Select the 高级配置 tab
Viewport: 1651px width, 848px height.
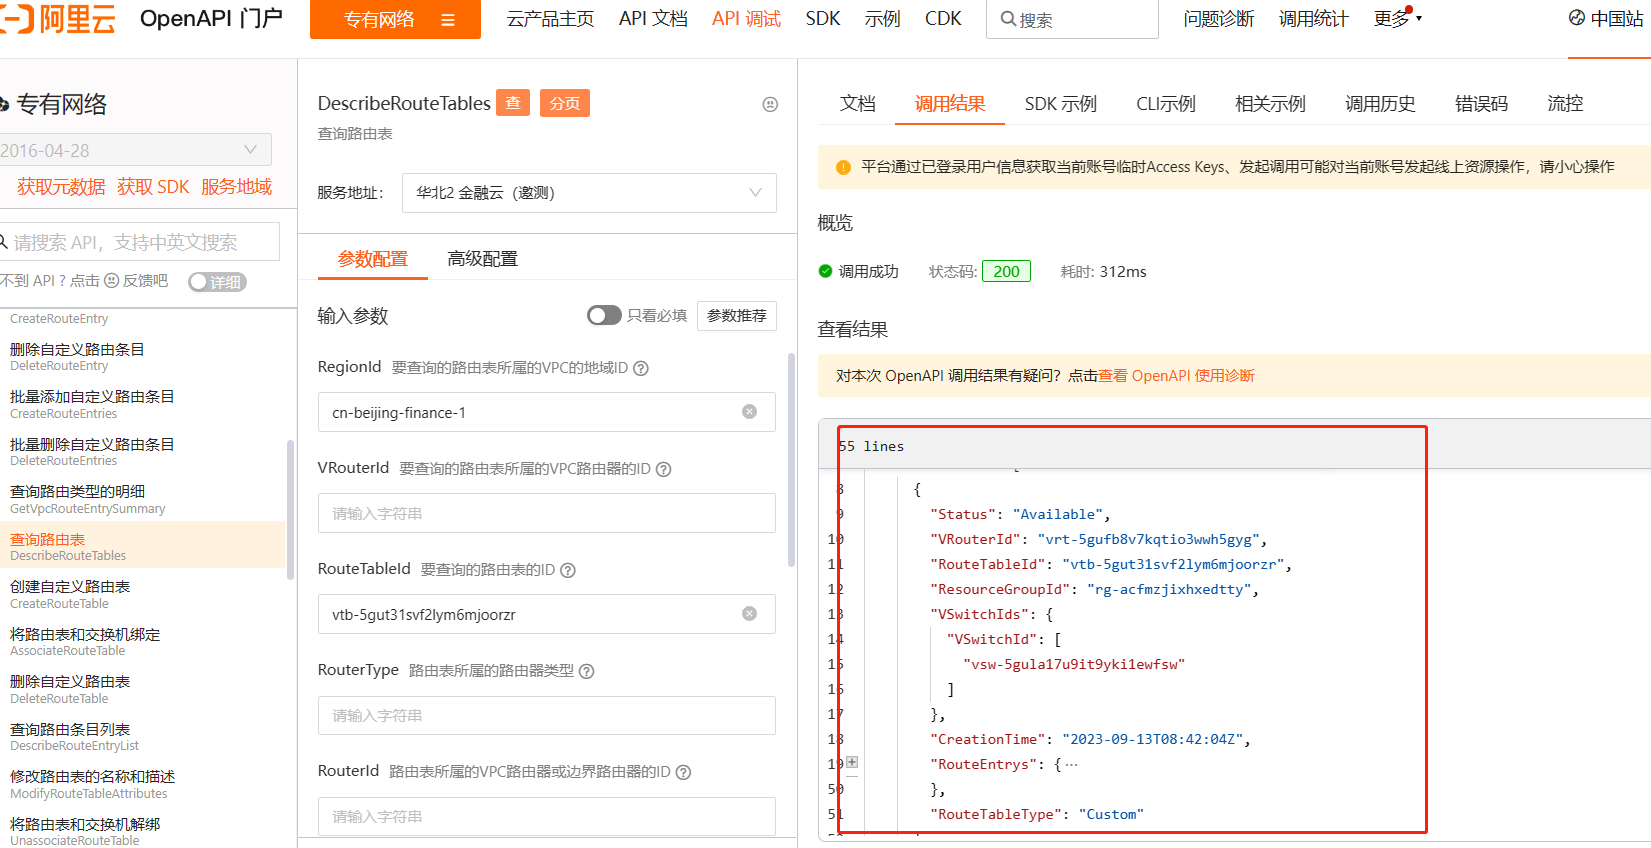tap(482, 259)
